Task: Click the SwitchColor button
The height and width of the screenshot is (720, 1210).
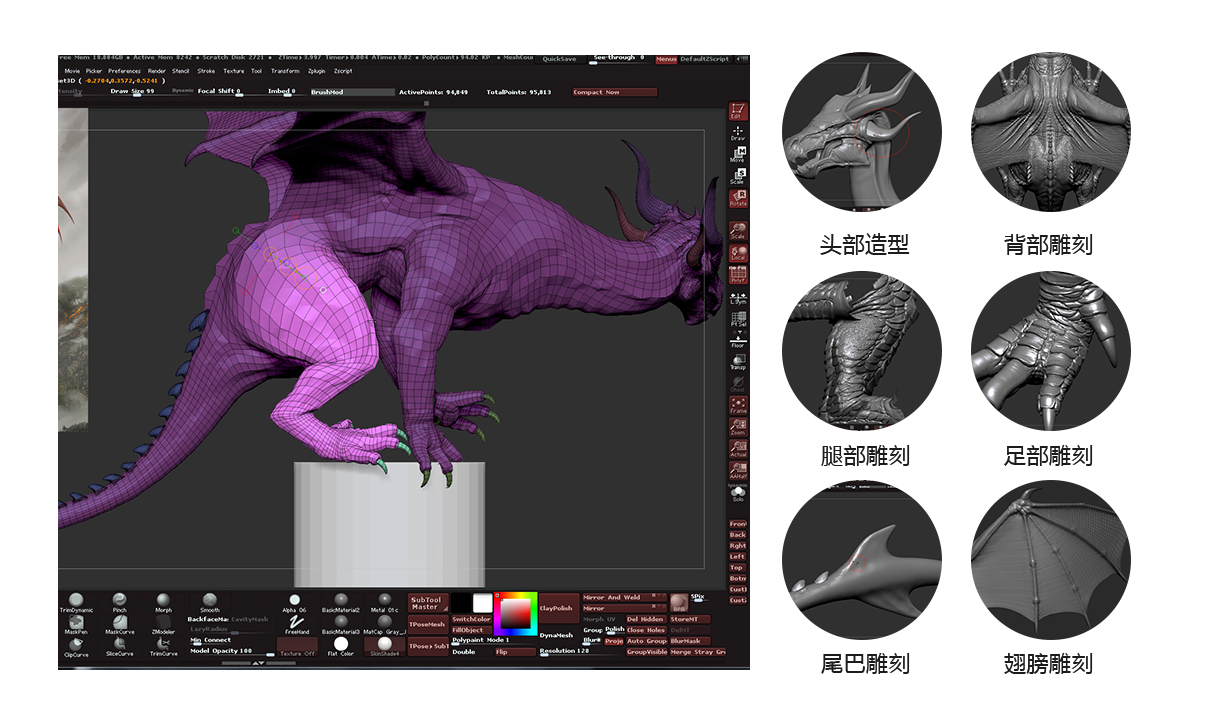Action: [471, 619]
